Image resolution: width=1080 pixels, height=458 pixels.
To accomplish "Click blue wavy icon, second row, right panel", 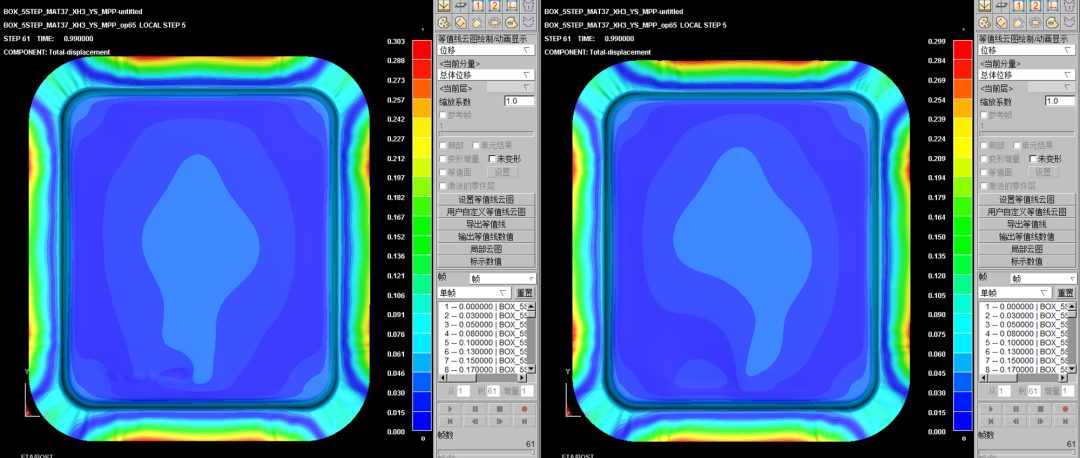I will tap(1068, 22).
